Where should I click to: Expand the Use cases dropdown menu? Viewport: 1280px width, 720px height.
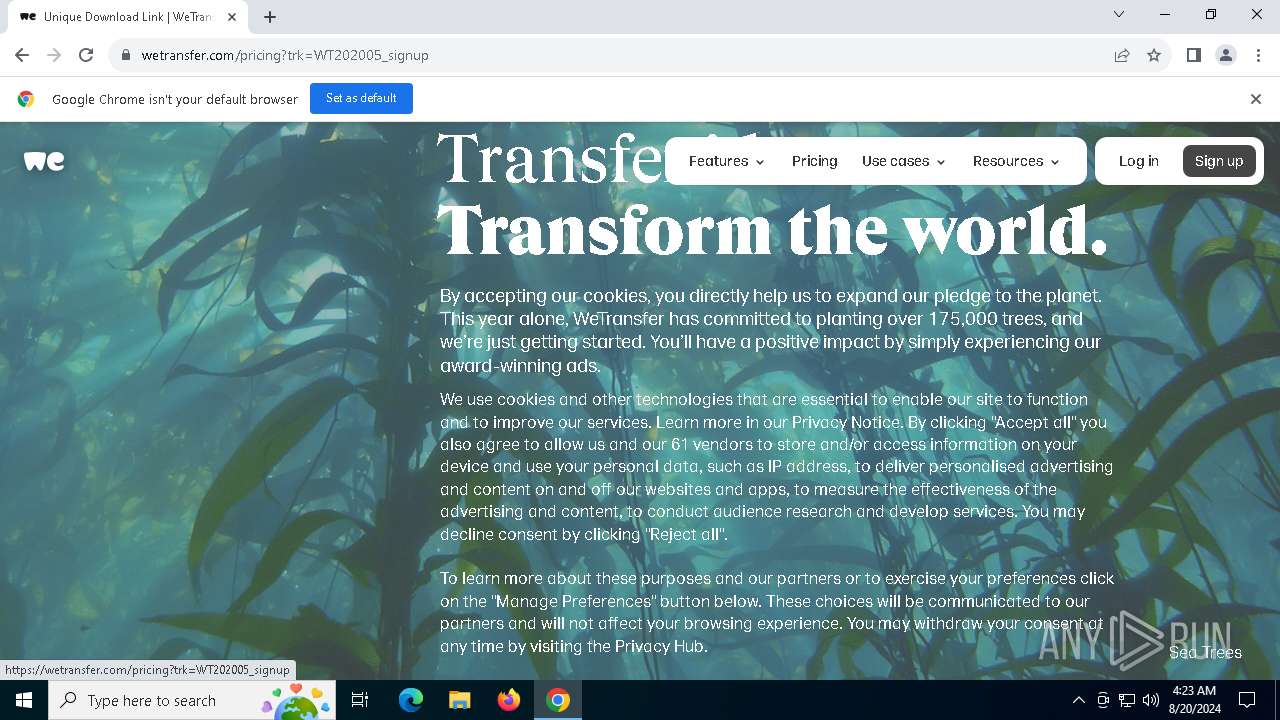coord(904,161)
